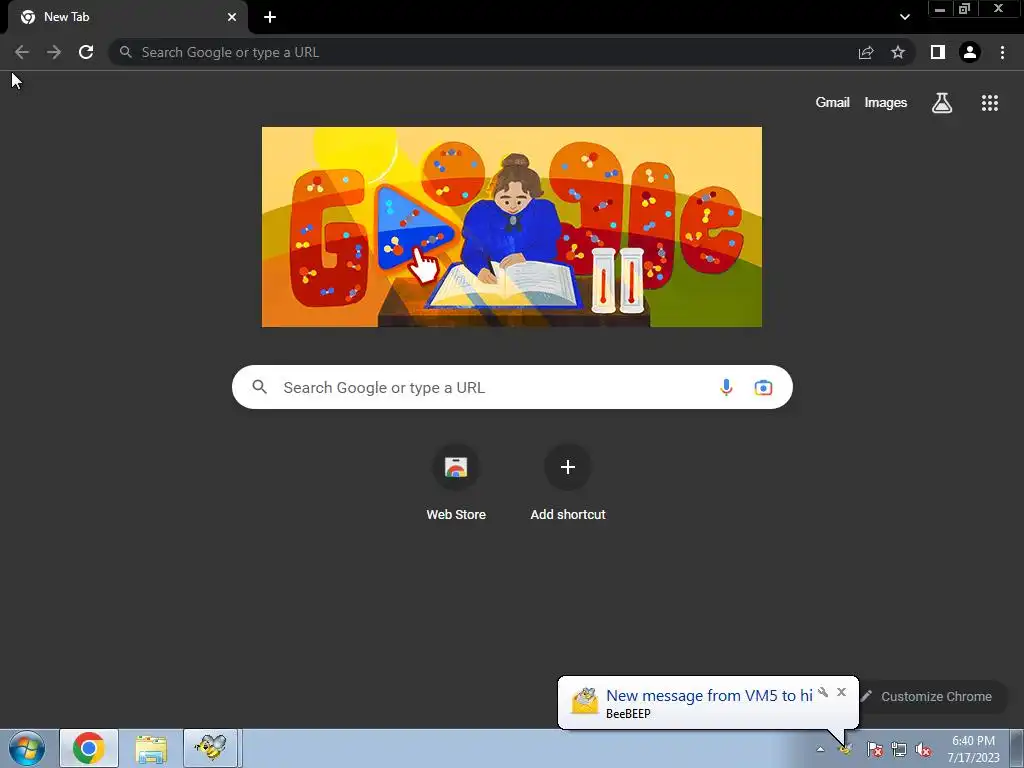Open BeeBEEP from the taskbar

210,748
